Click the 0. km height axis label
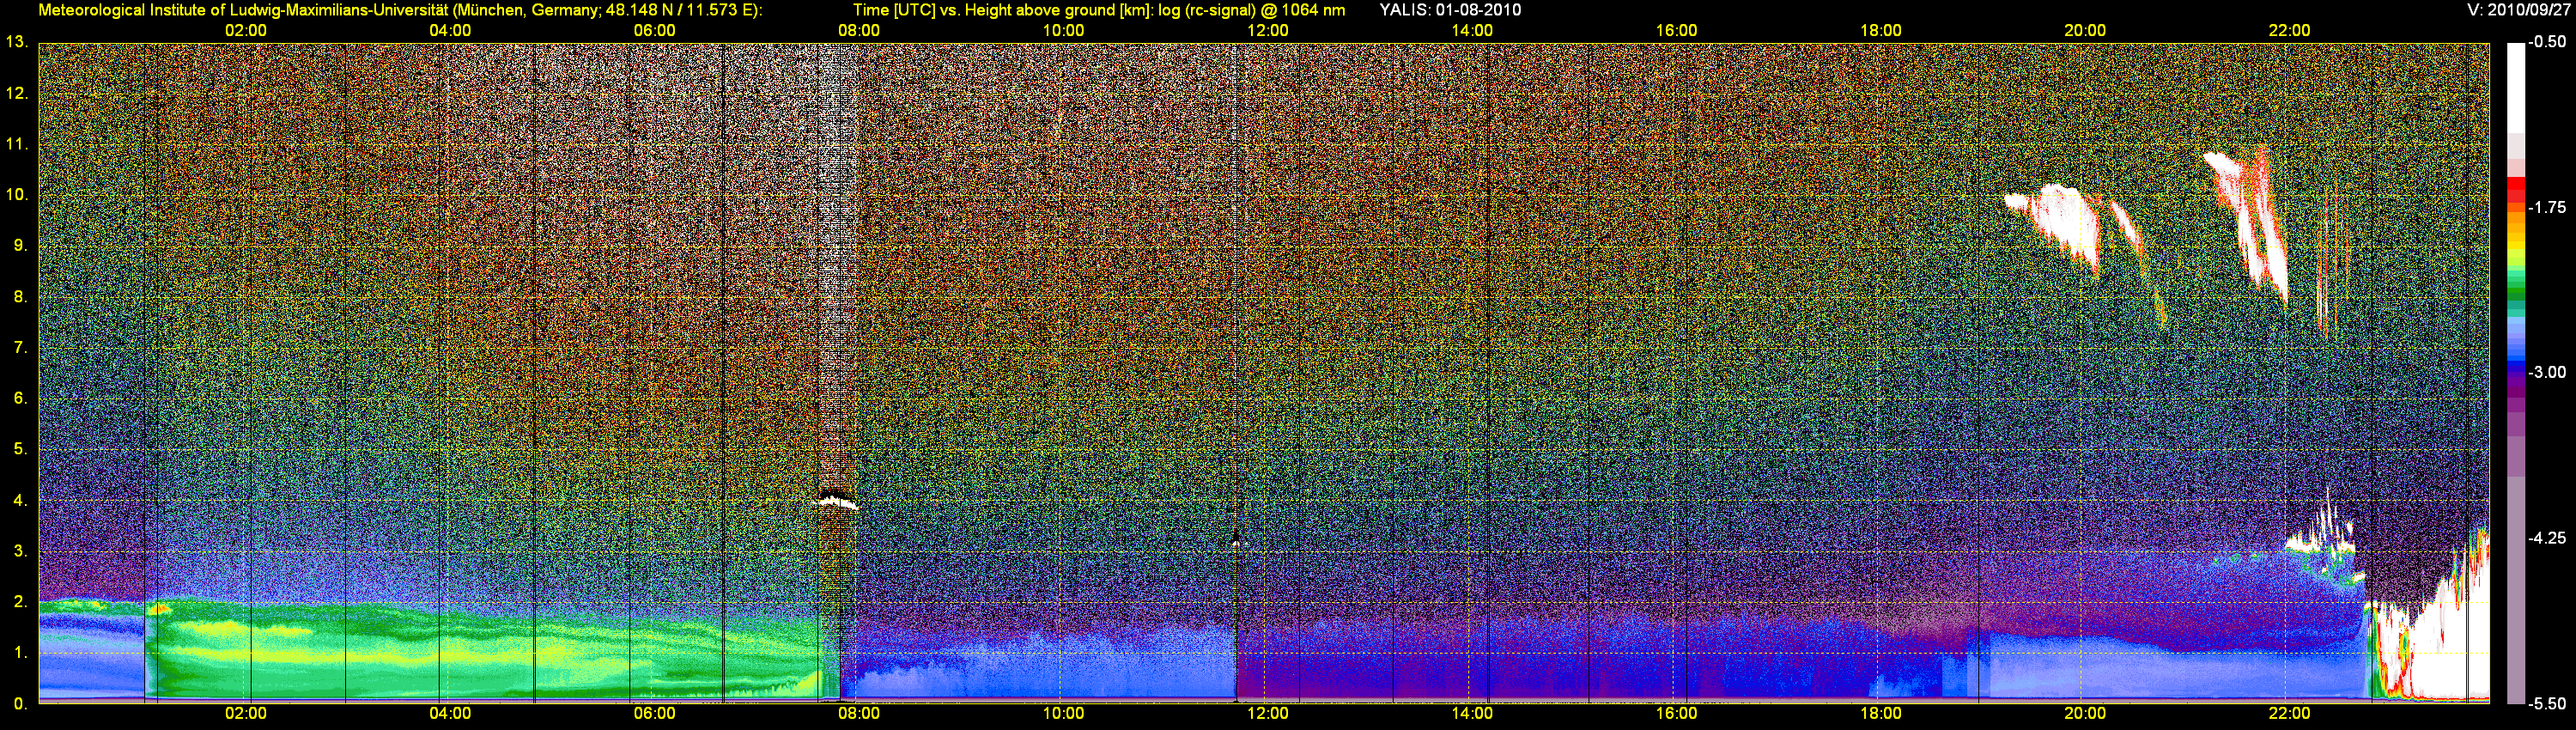The height and width of the screenshot is (730, 2576). [20, 703]
